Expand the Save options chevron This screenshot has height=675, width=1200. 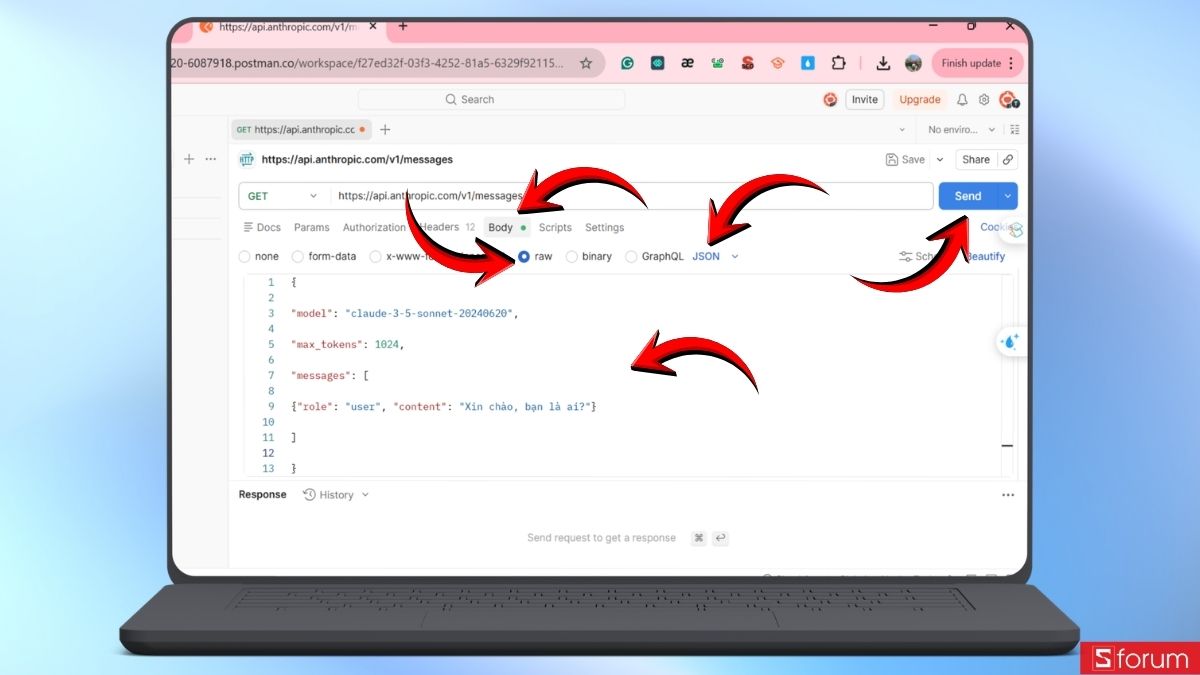tap(940, 160)
